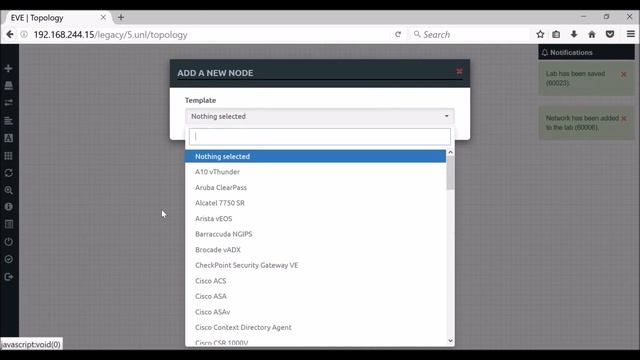Screen dimensions: 640x360
Task: Select highlighted 'Nothing selected' list option
Action: (x=315, y=156)
